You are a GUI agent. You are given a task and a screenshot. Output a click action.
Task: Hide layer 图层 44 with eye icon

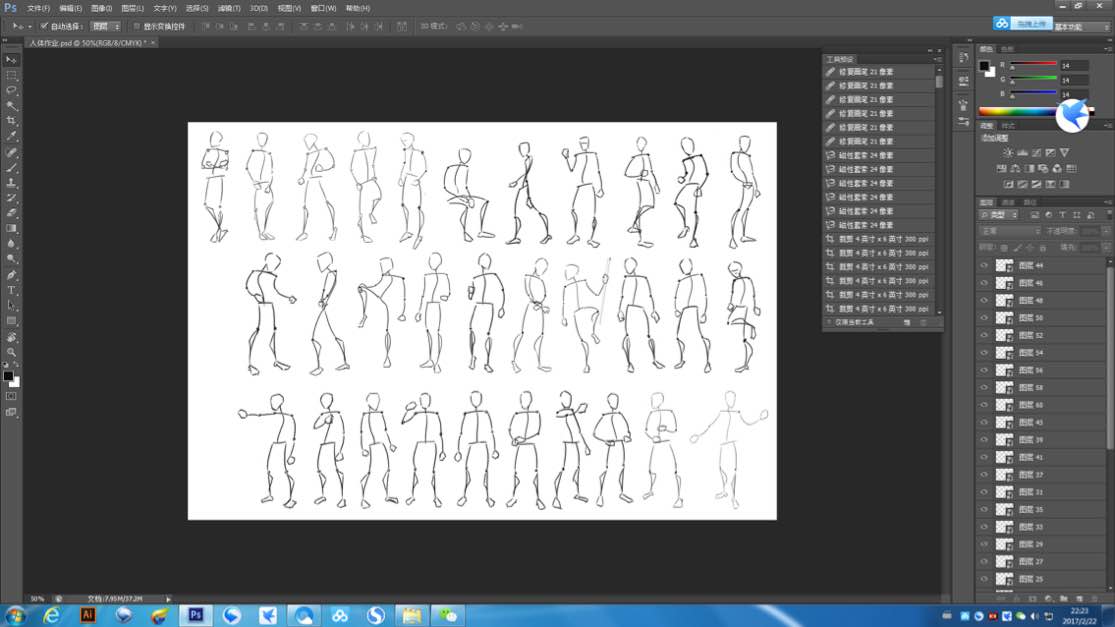pyautogui.click(x=984, y=266)
